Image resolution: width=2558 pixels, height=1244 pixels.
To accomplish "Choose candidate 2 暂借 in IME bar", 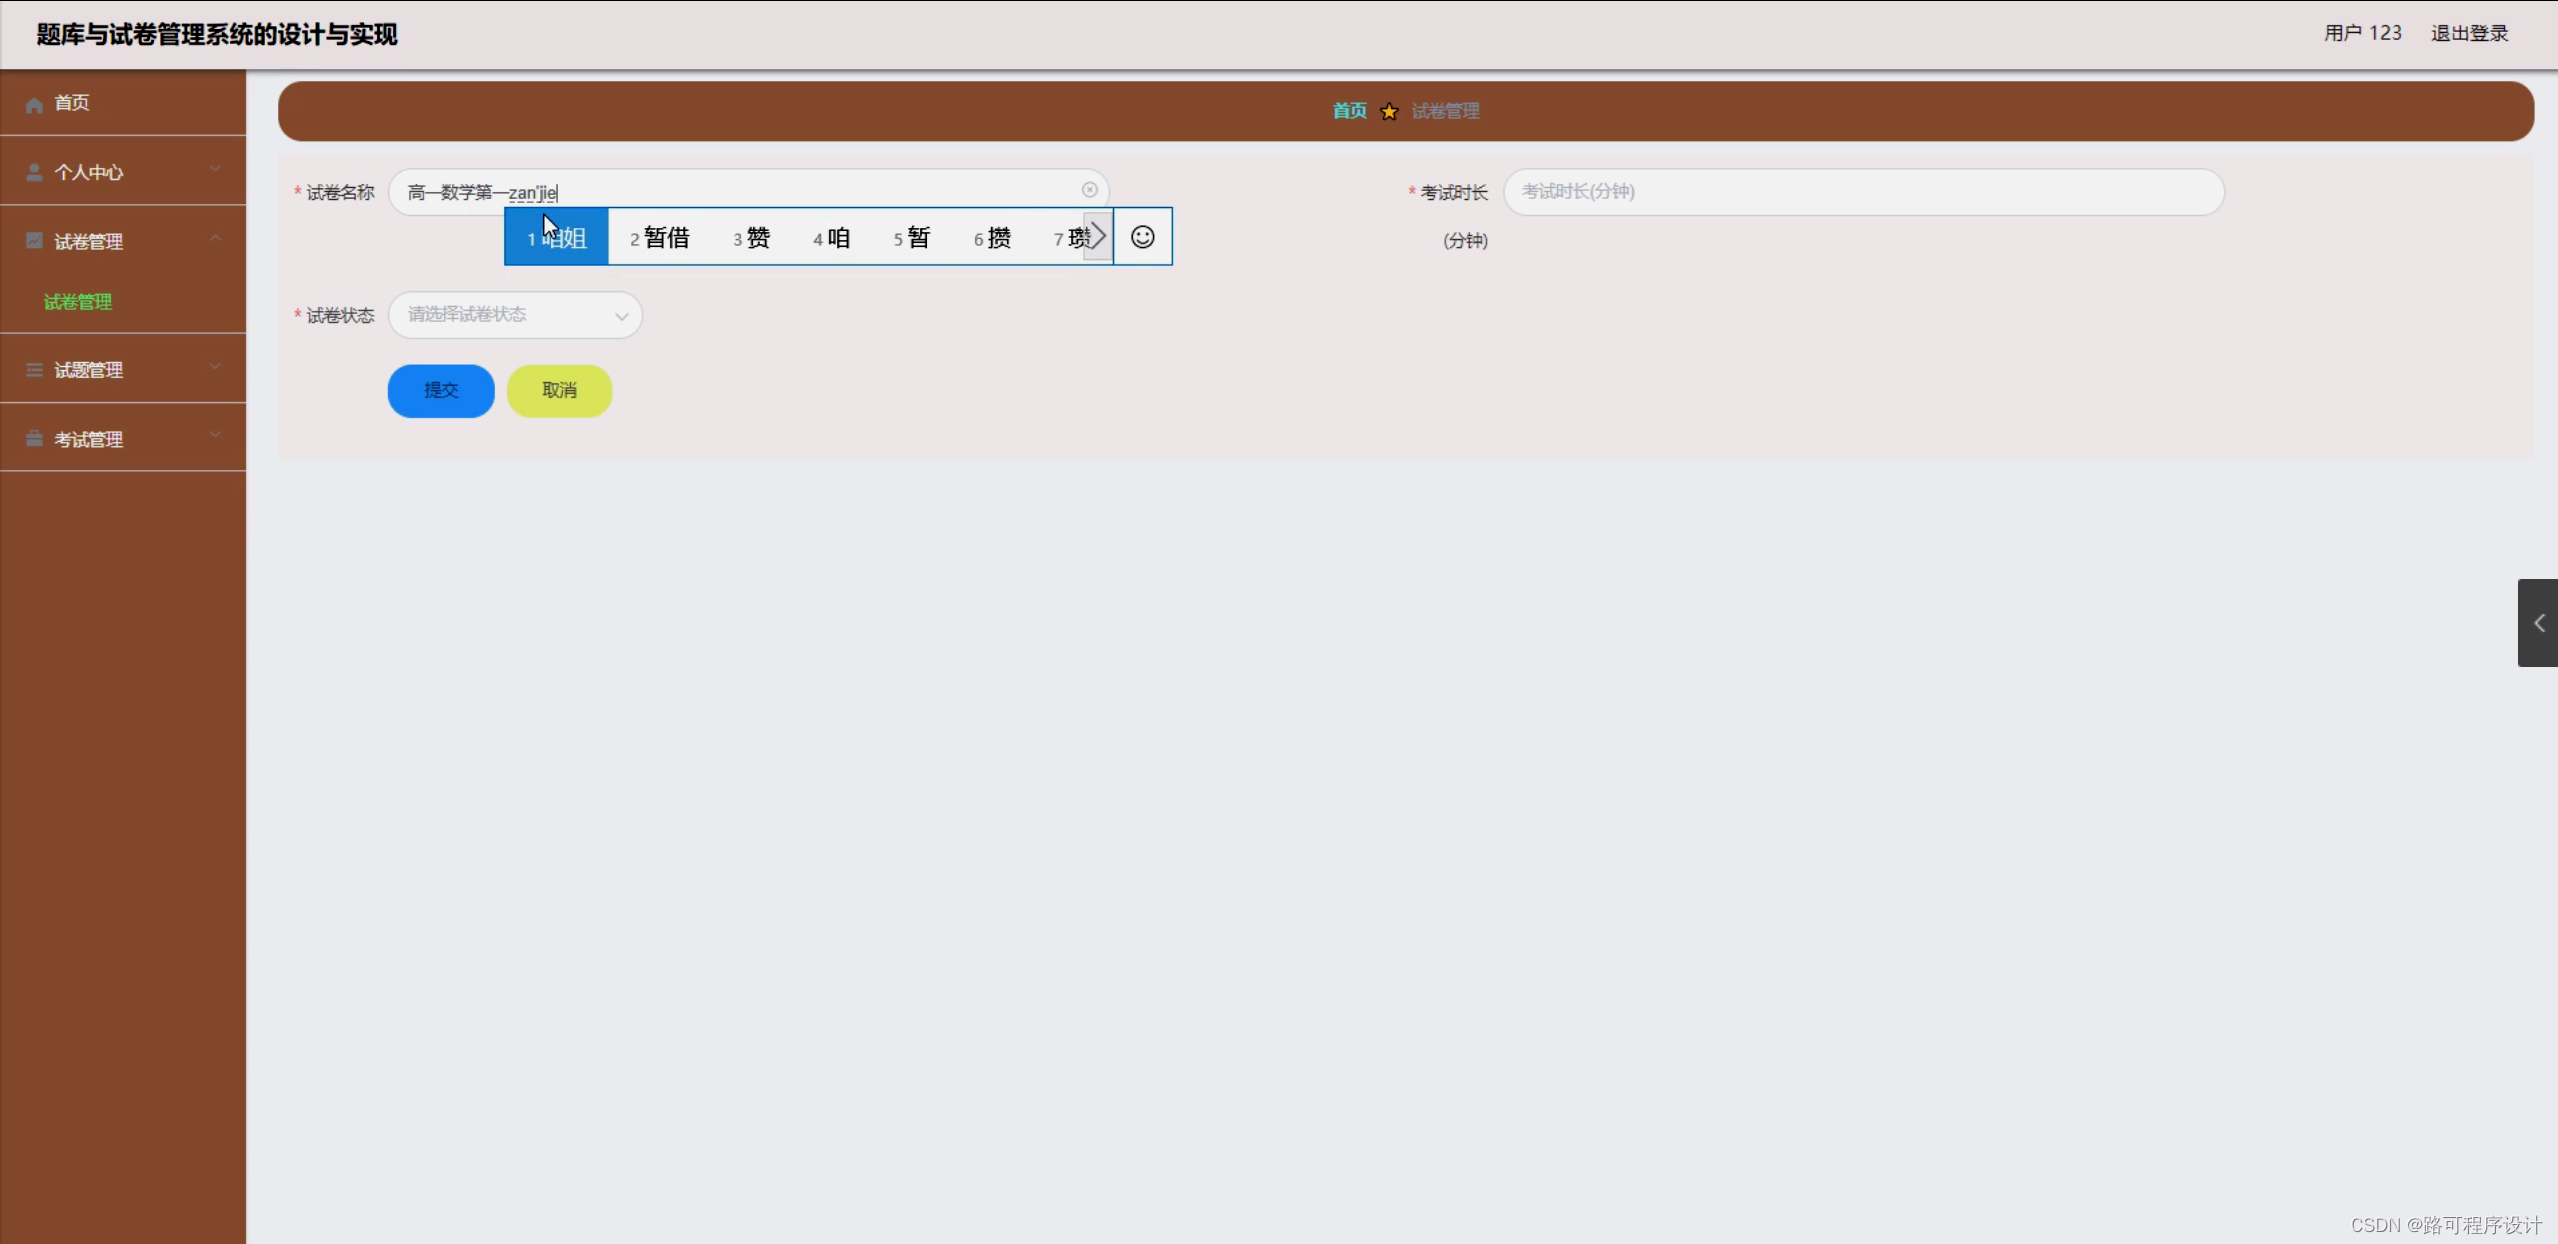I will click(x=660, y=238).
